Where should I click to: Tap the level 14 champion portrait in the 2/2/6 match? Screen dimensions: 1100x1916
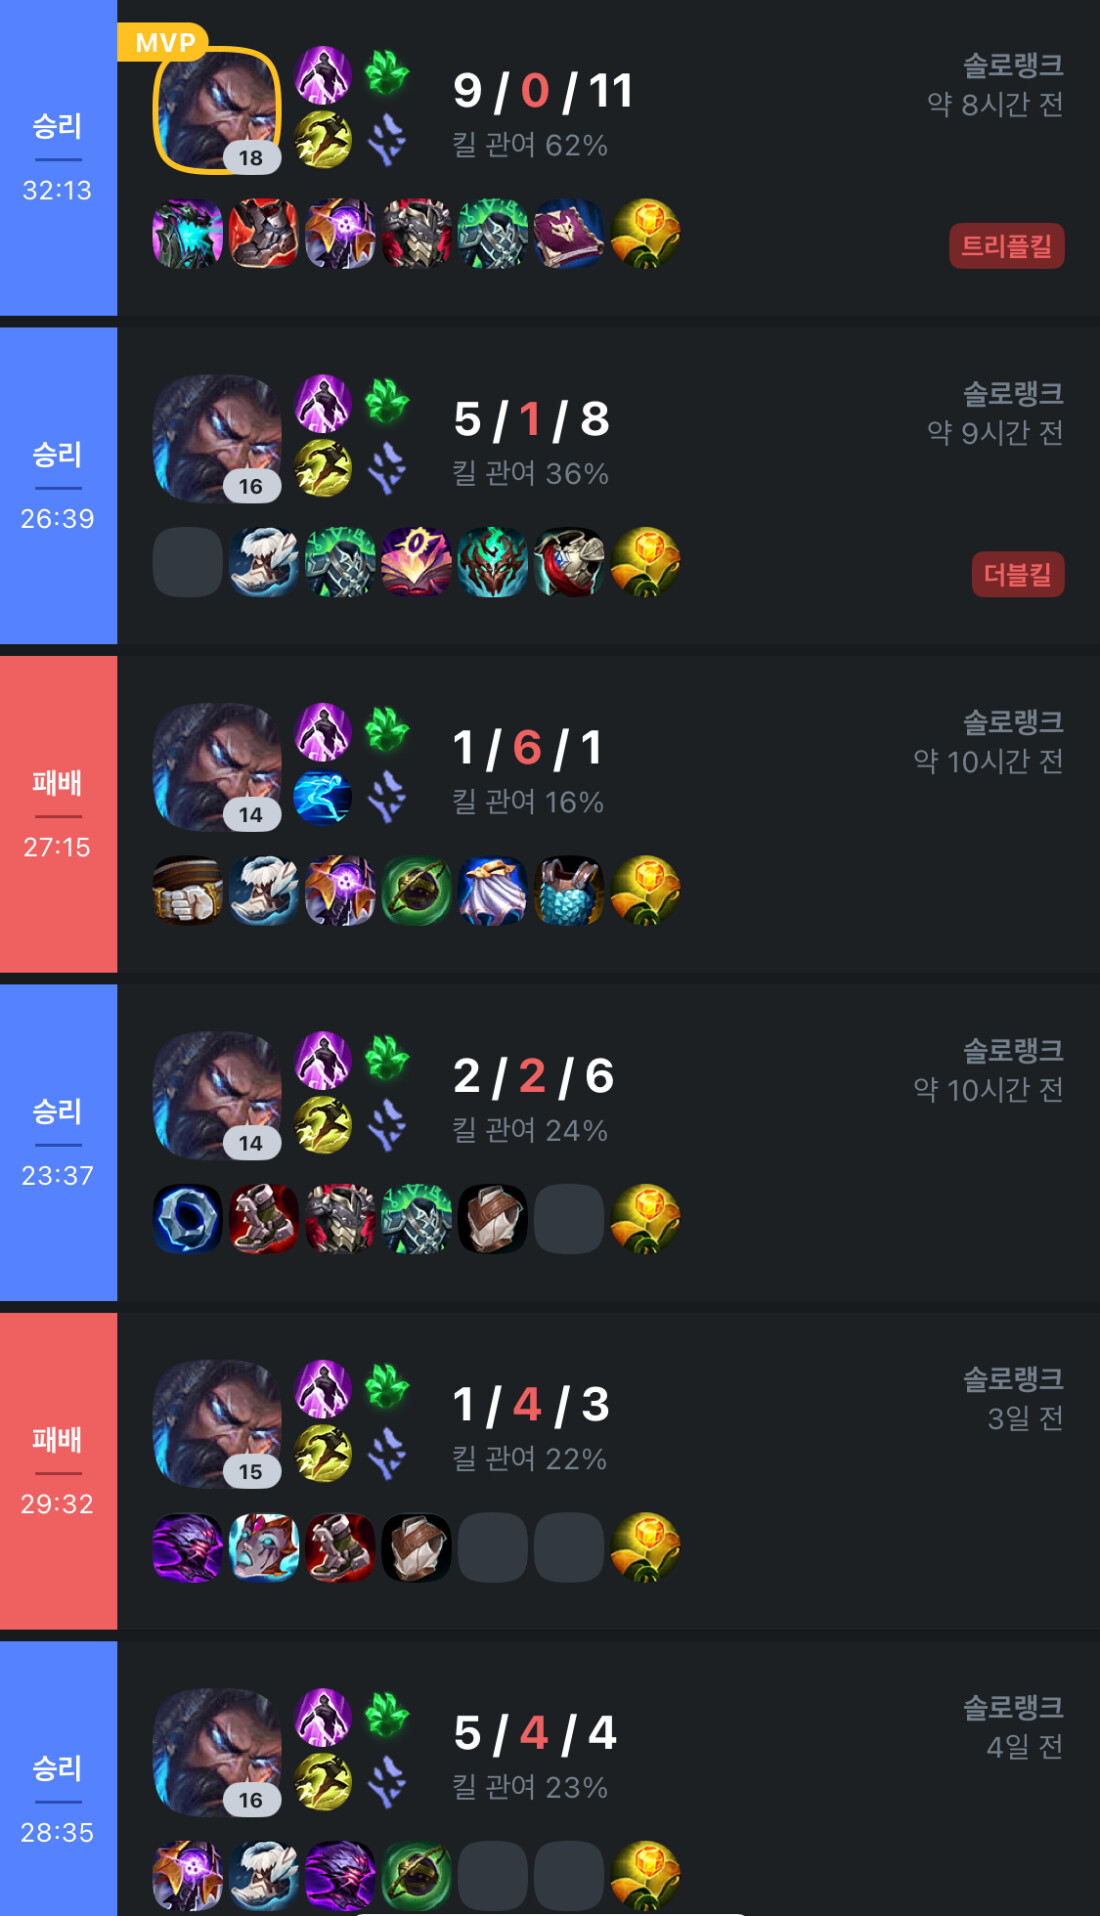click(x=217, y=1096)
